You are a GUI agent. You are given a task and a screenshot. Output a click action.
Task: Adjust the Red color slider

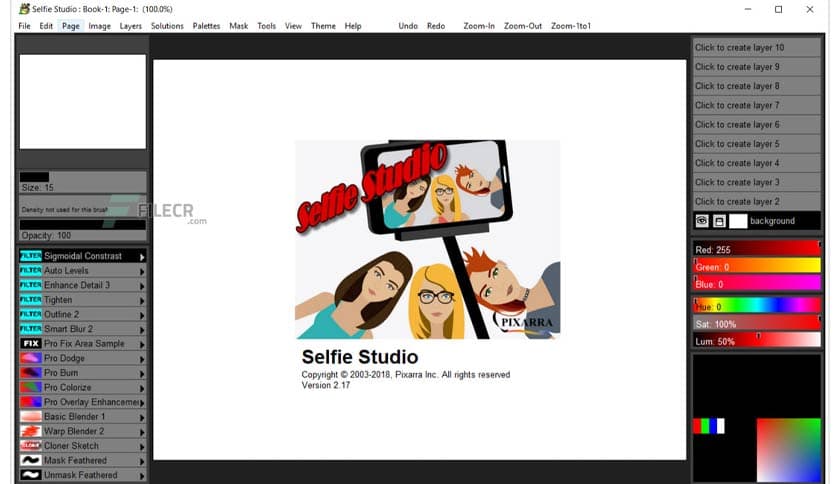pyautogui.click(x=757, y=249)
